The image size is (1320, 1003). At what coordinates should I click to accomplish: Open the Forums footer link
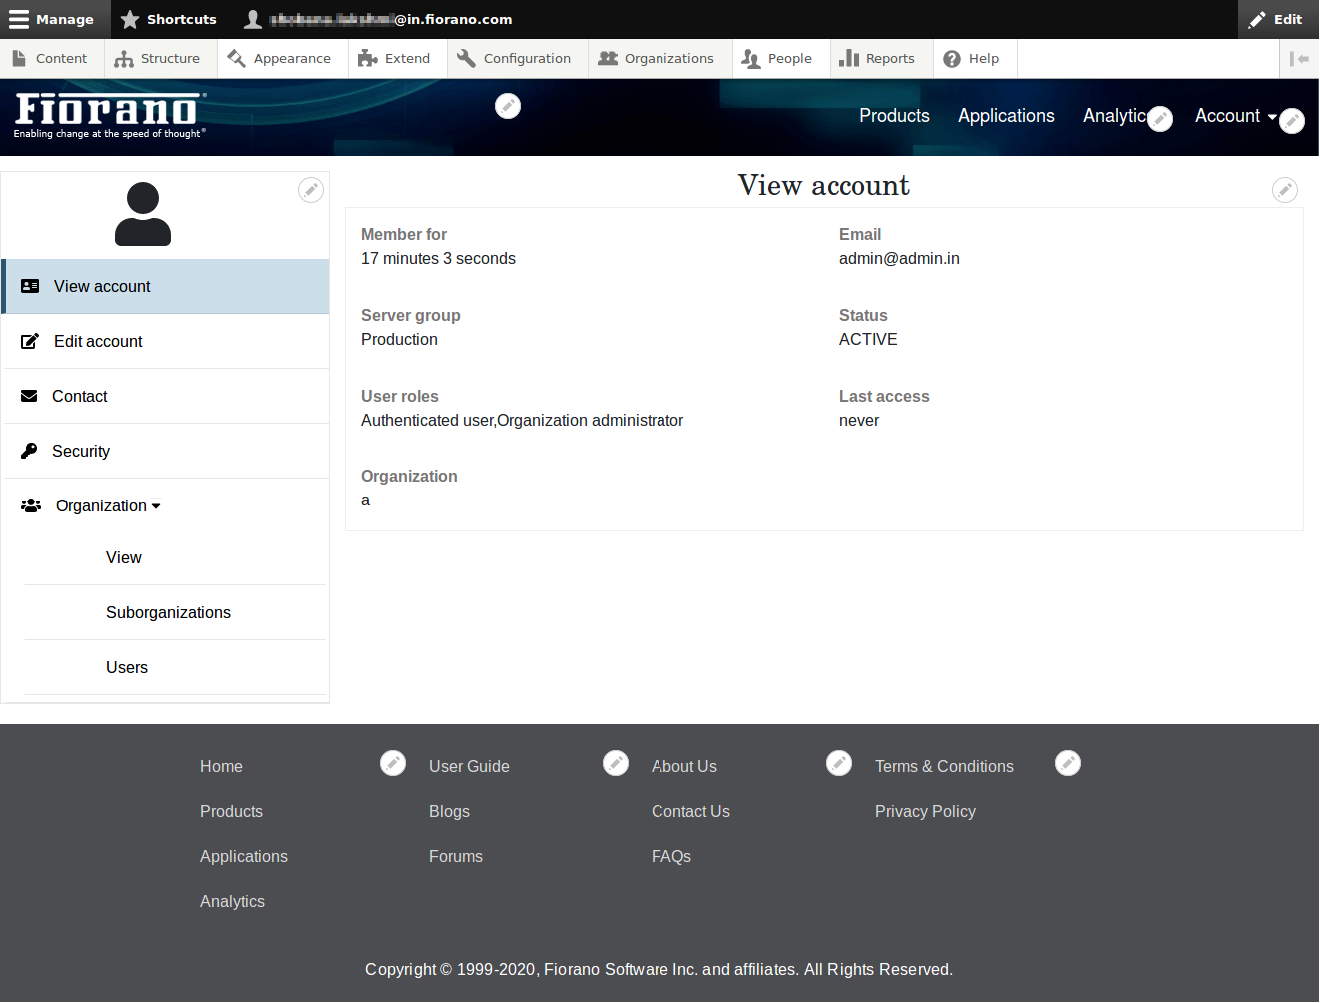pos(456,857)
